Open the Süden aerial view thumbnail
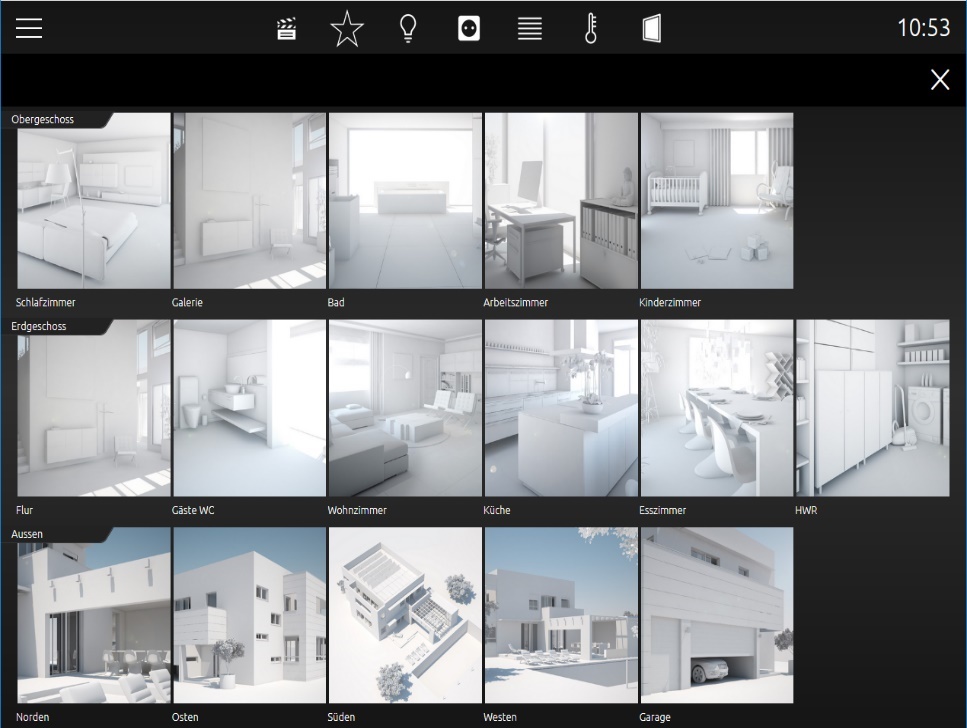Viewport: 967px width, 728px height. (405, 615)
